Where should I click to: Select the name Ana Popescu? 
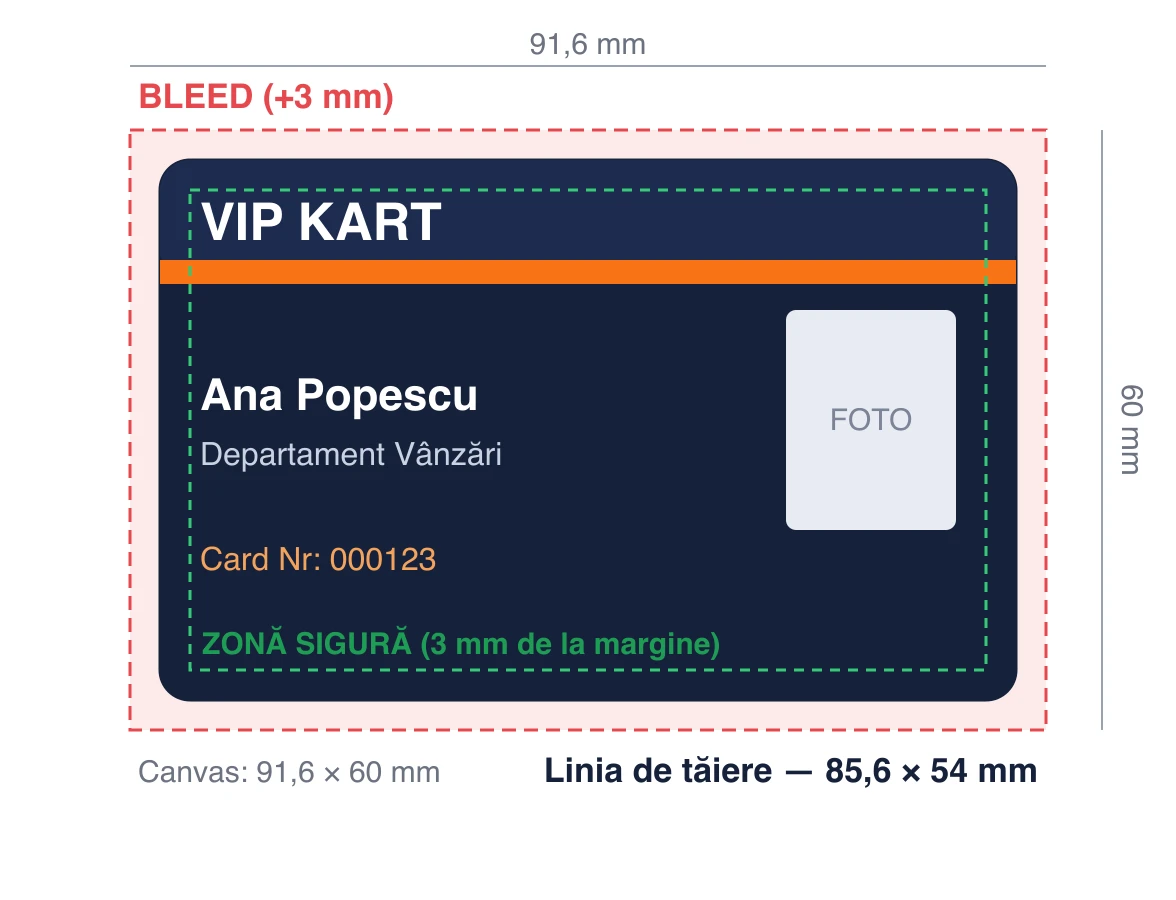339,394
